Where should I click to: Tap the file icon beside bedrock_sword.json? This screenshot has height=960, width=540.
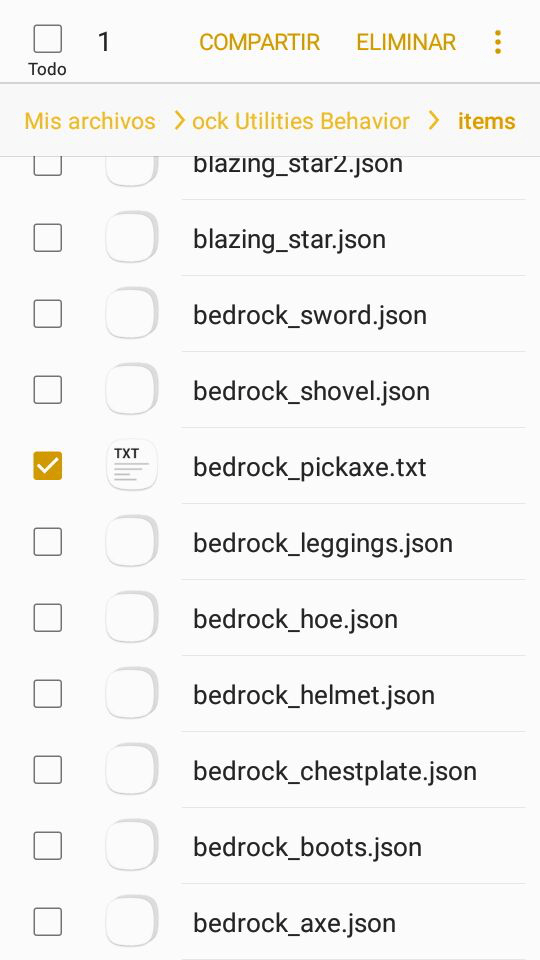point(132,314)
